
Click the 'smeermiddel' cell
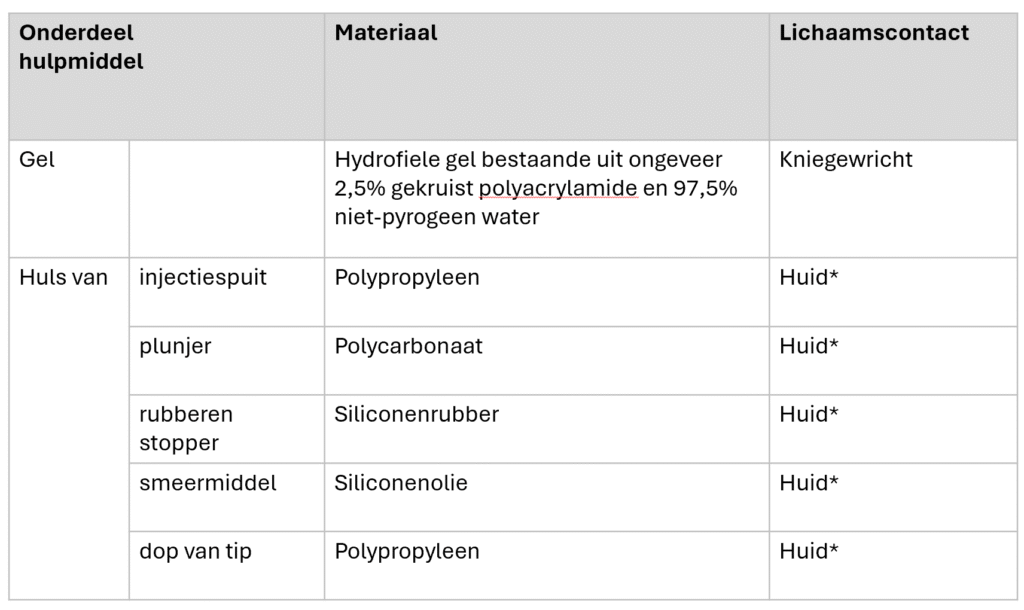tap(227, 497)
